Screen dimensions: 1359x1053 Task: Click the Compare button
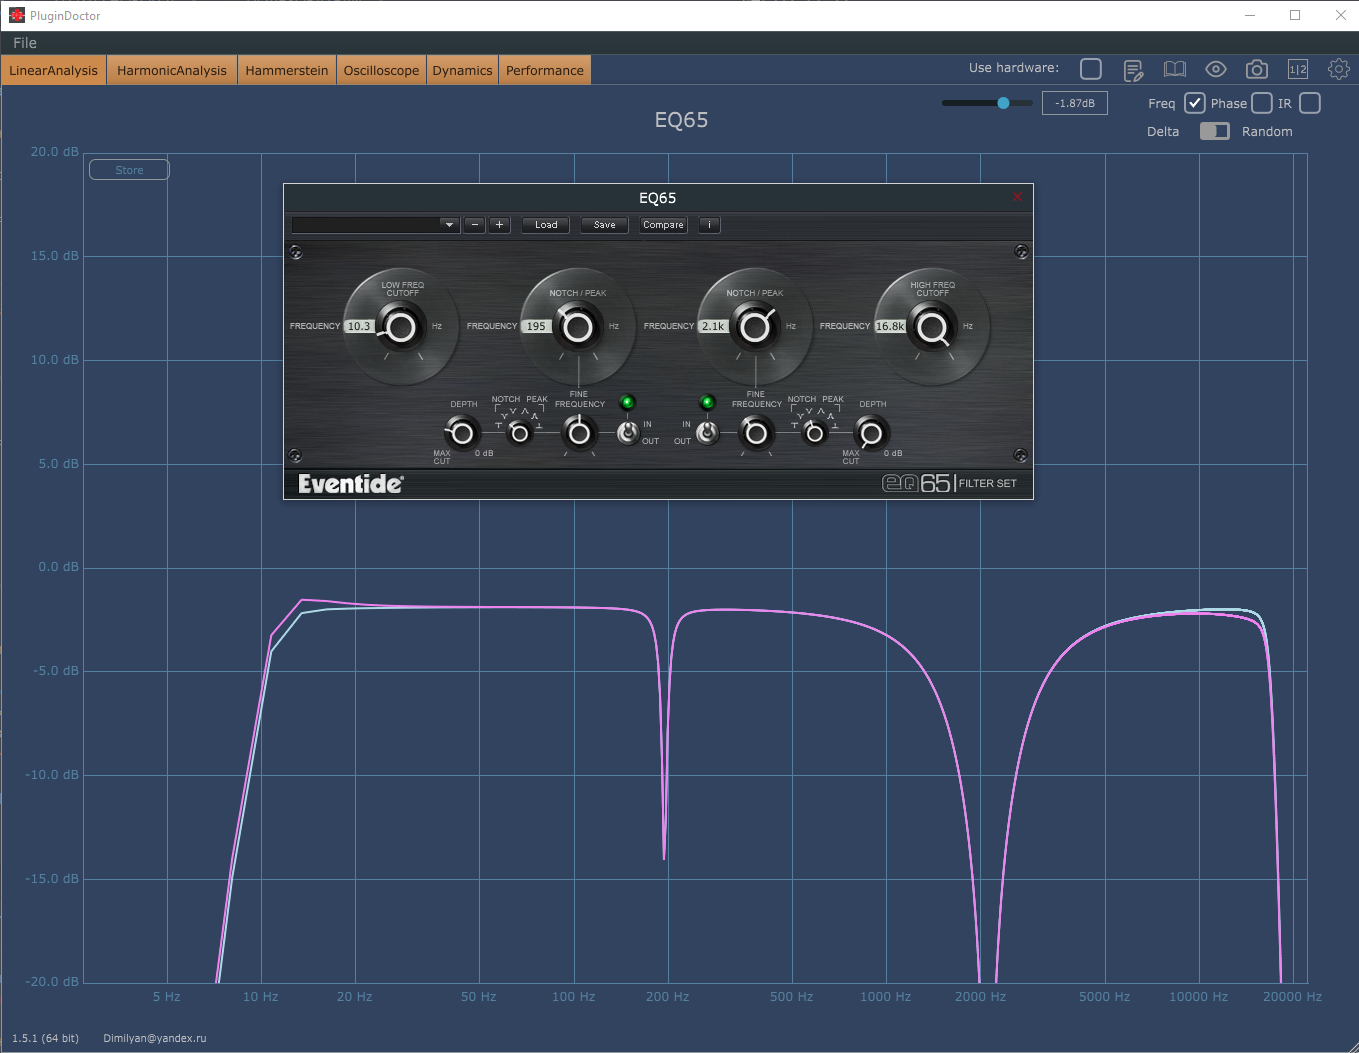tap(664, 225)
